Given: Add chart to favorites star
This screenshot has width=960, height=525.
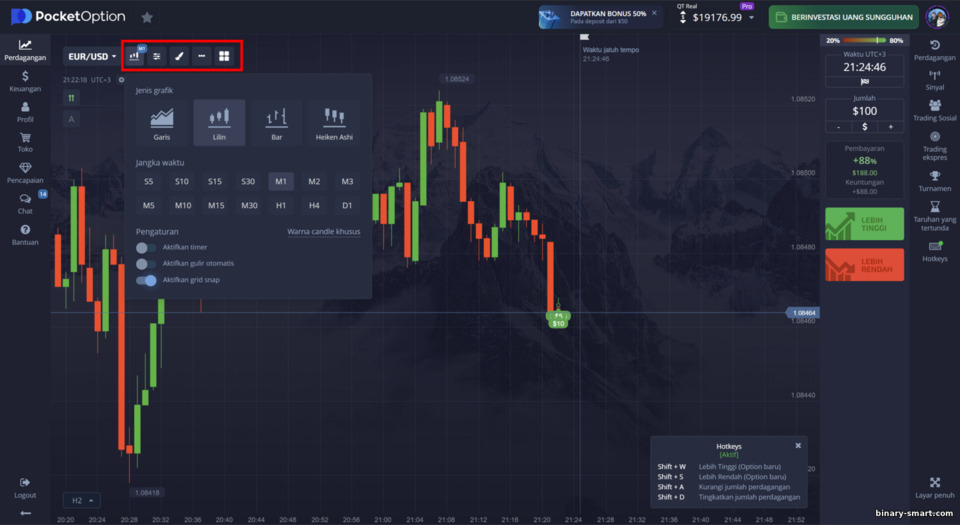Looking at the screenshot, I should [147, 17].
